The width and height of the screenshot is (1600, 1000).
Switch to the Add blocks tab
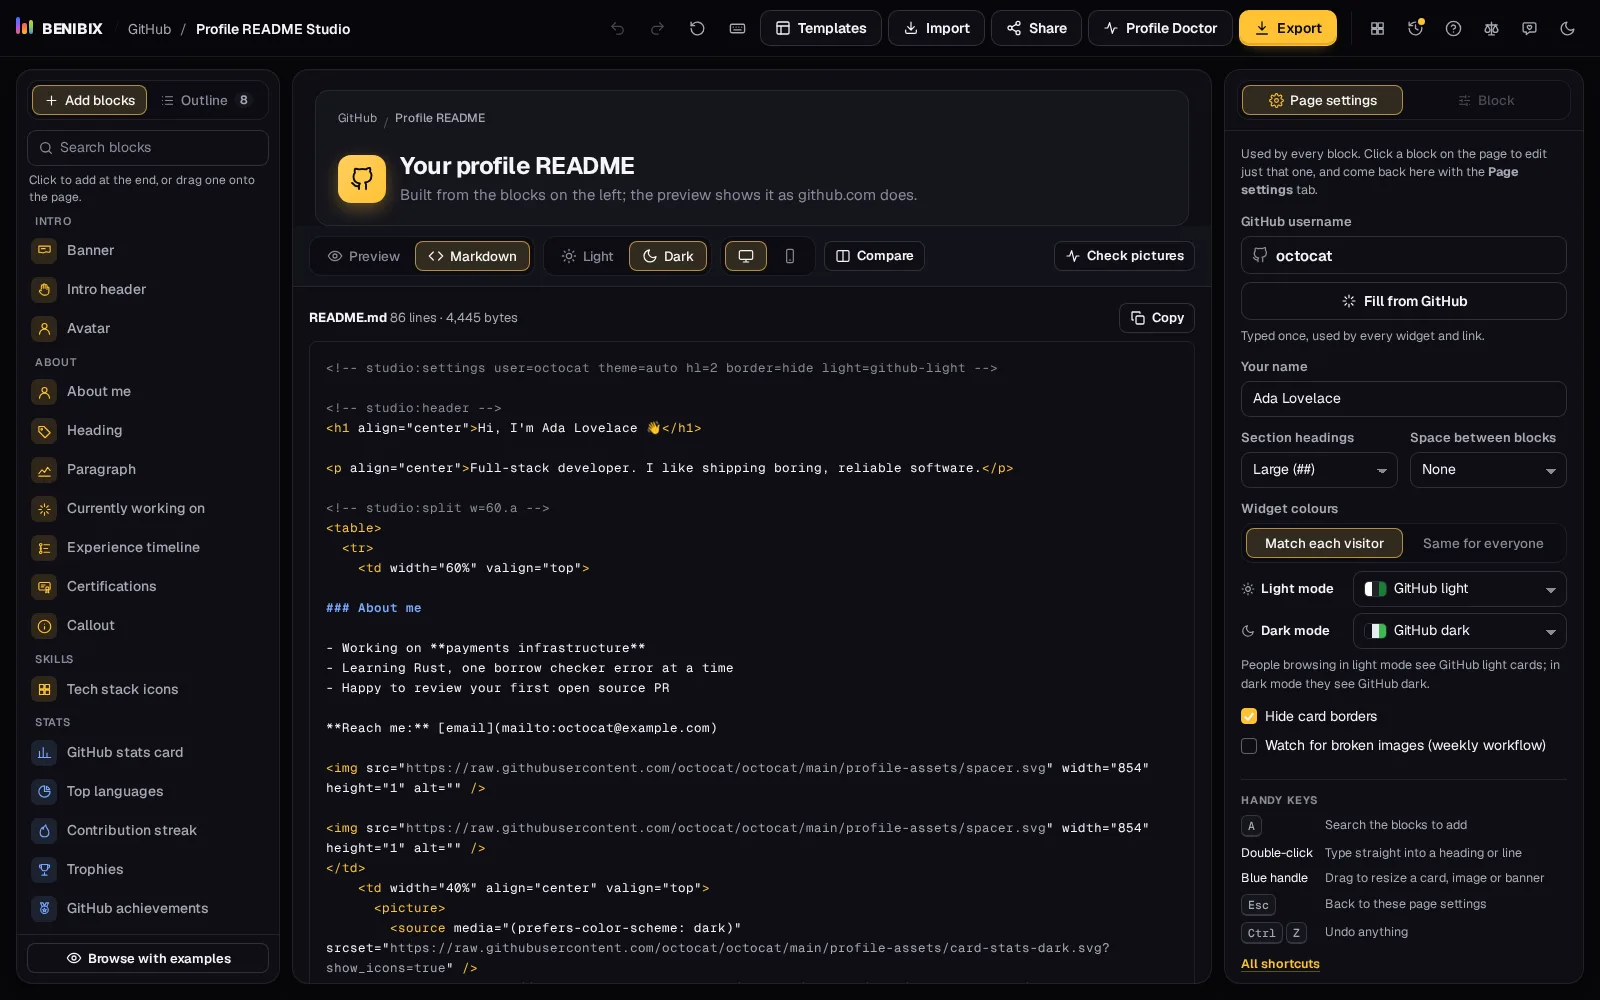(x=90, y=100)
